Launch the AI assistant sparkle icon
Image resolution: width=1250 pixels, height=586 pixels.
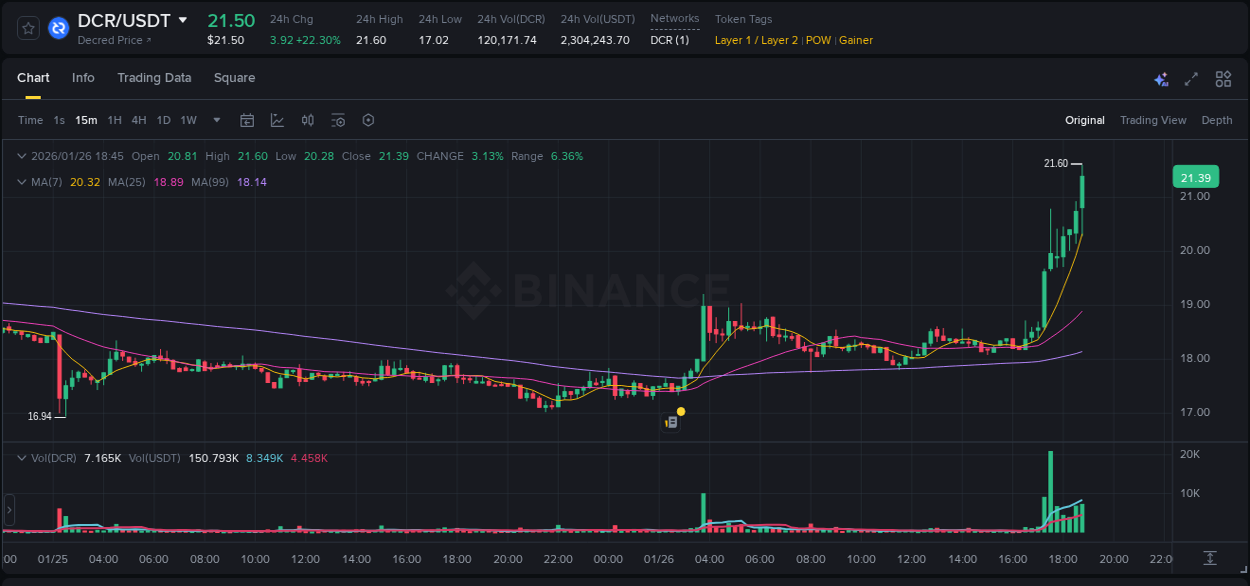1161,78
